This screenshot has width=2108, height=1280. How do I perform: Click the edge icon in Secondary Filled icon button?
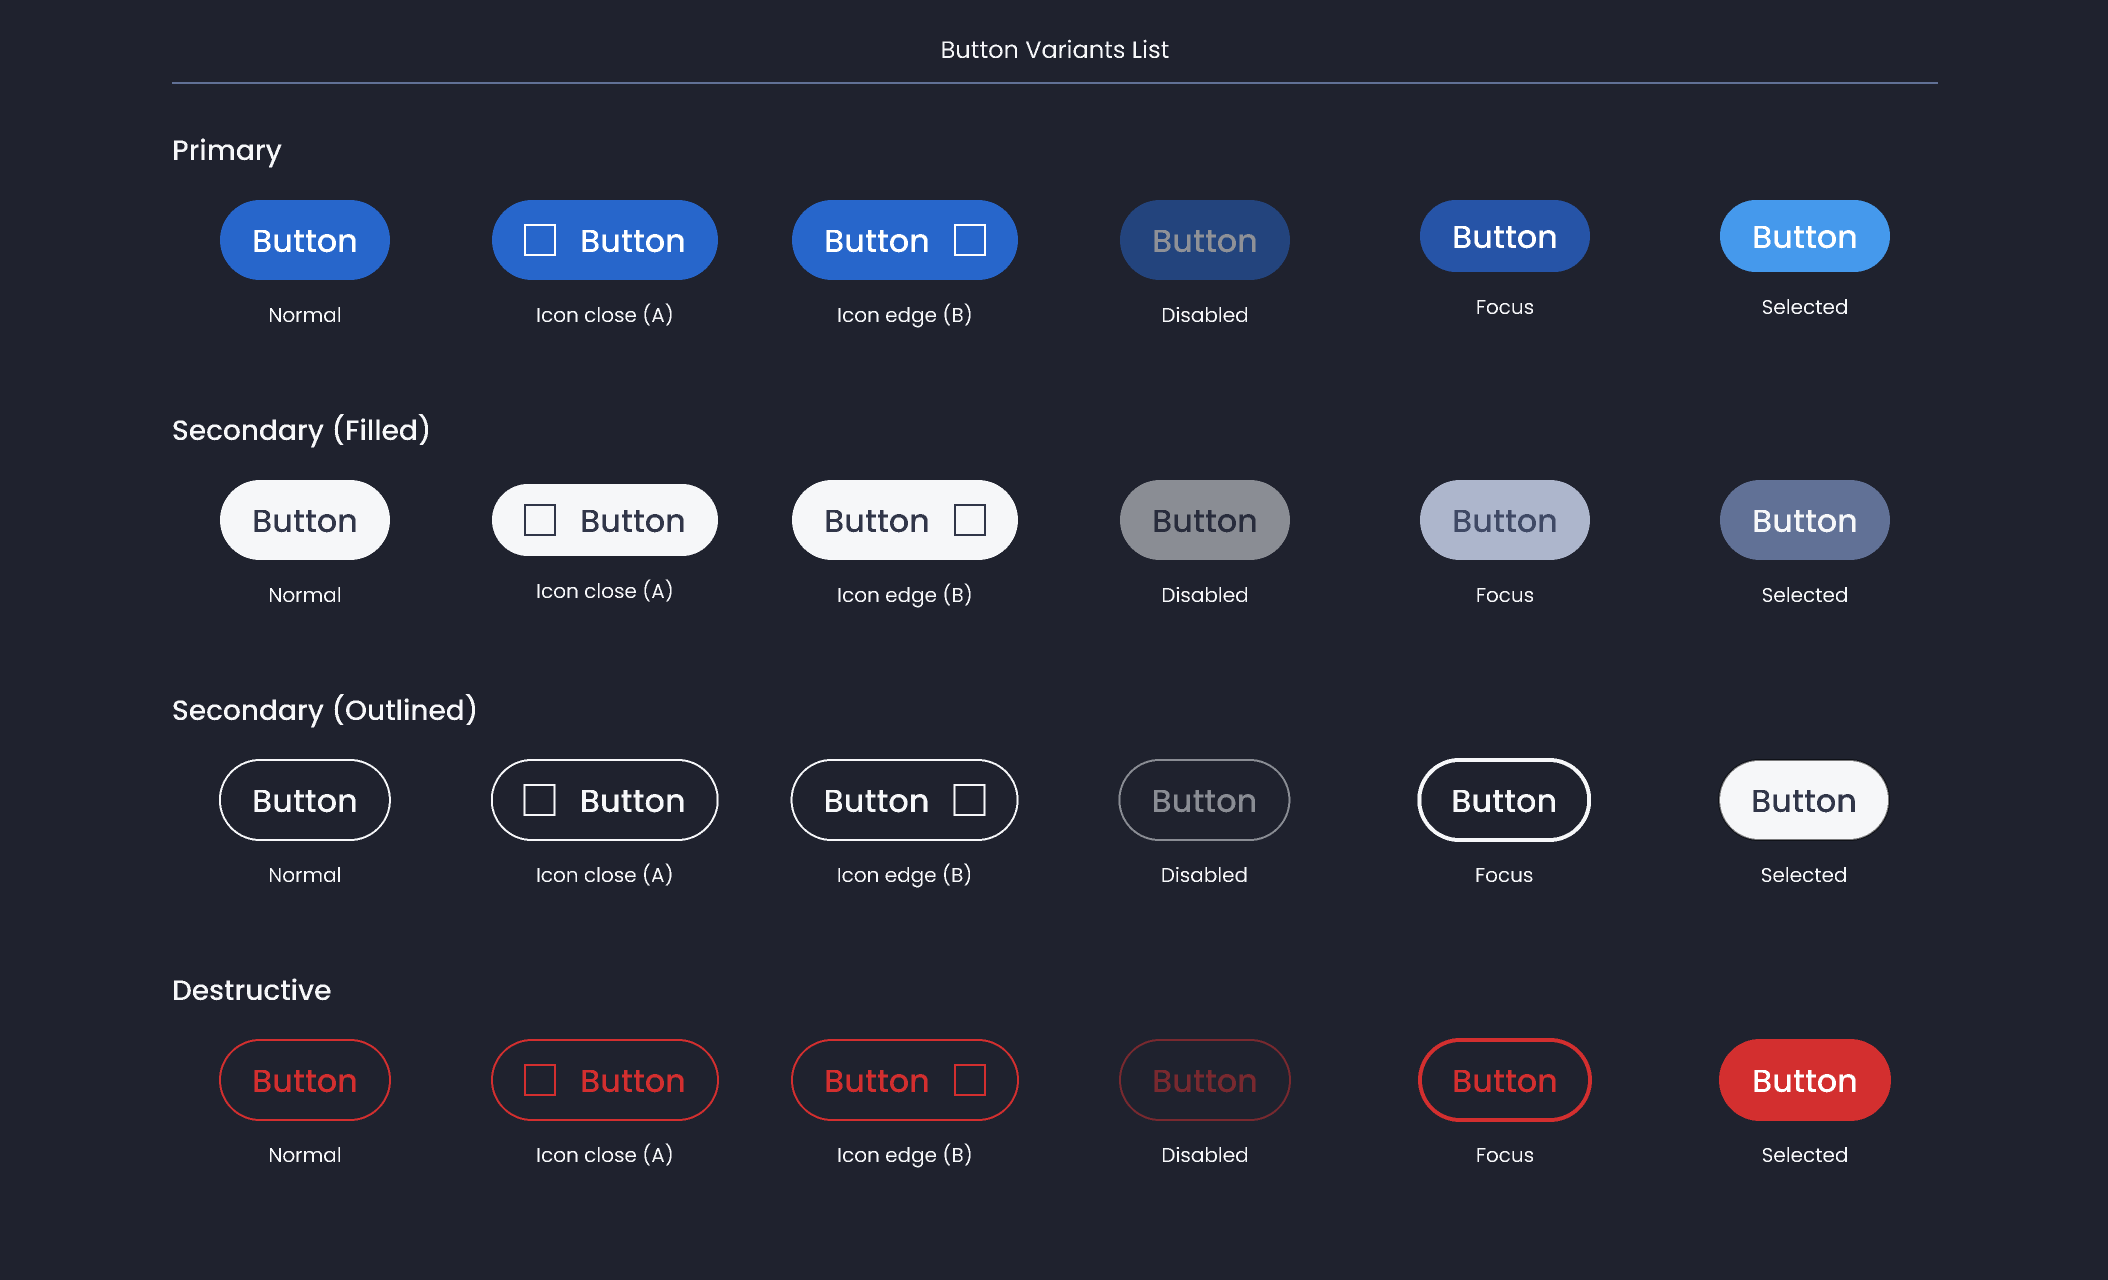[x=970, y=520]
